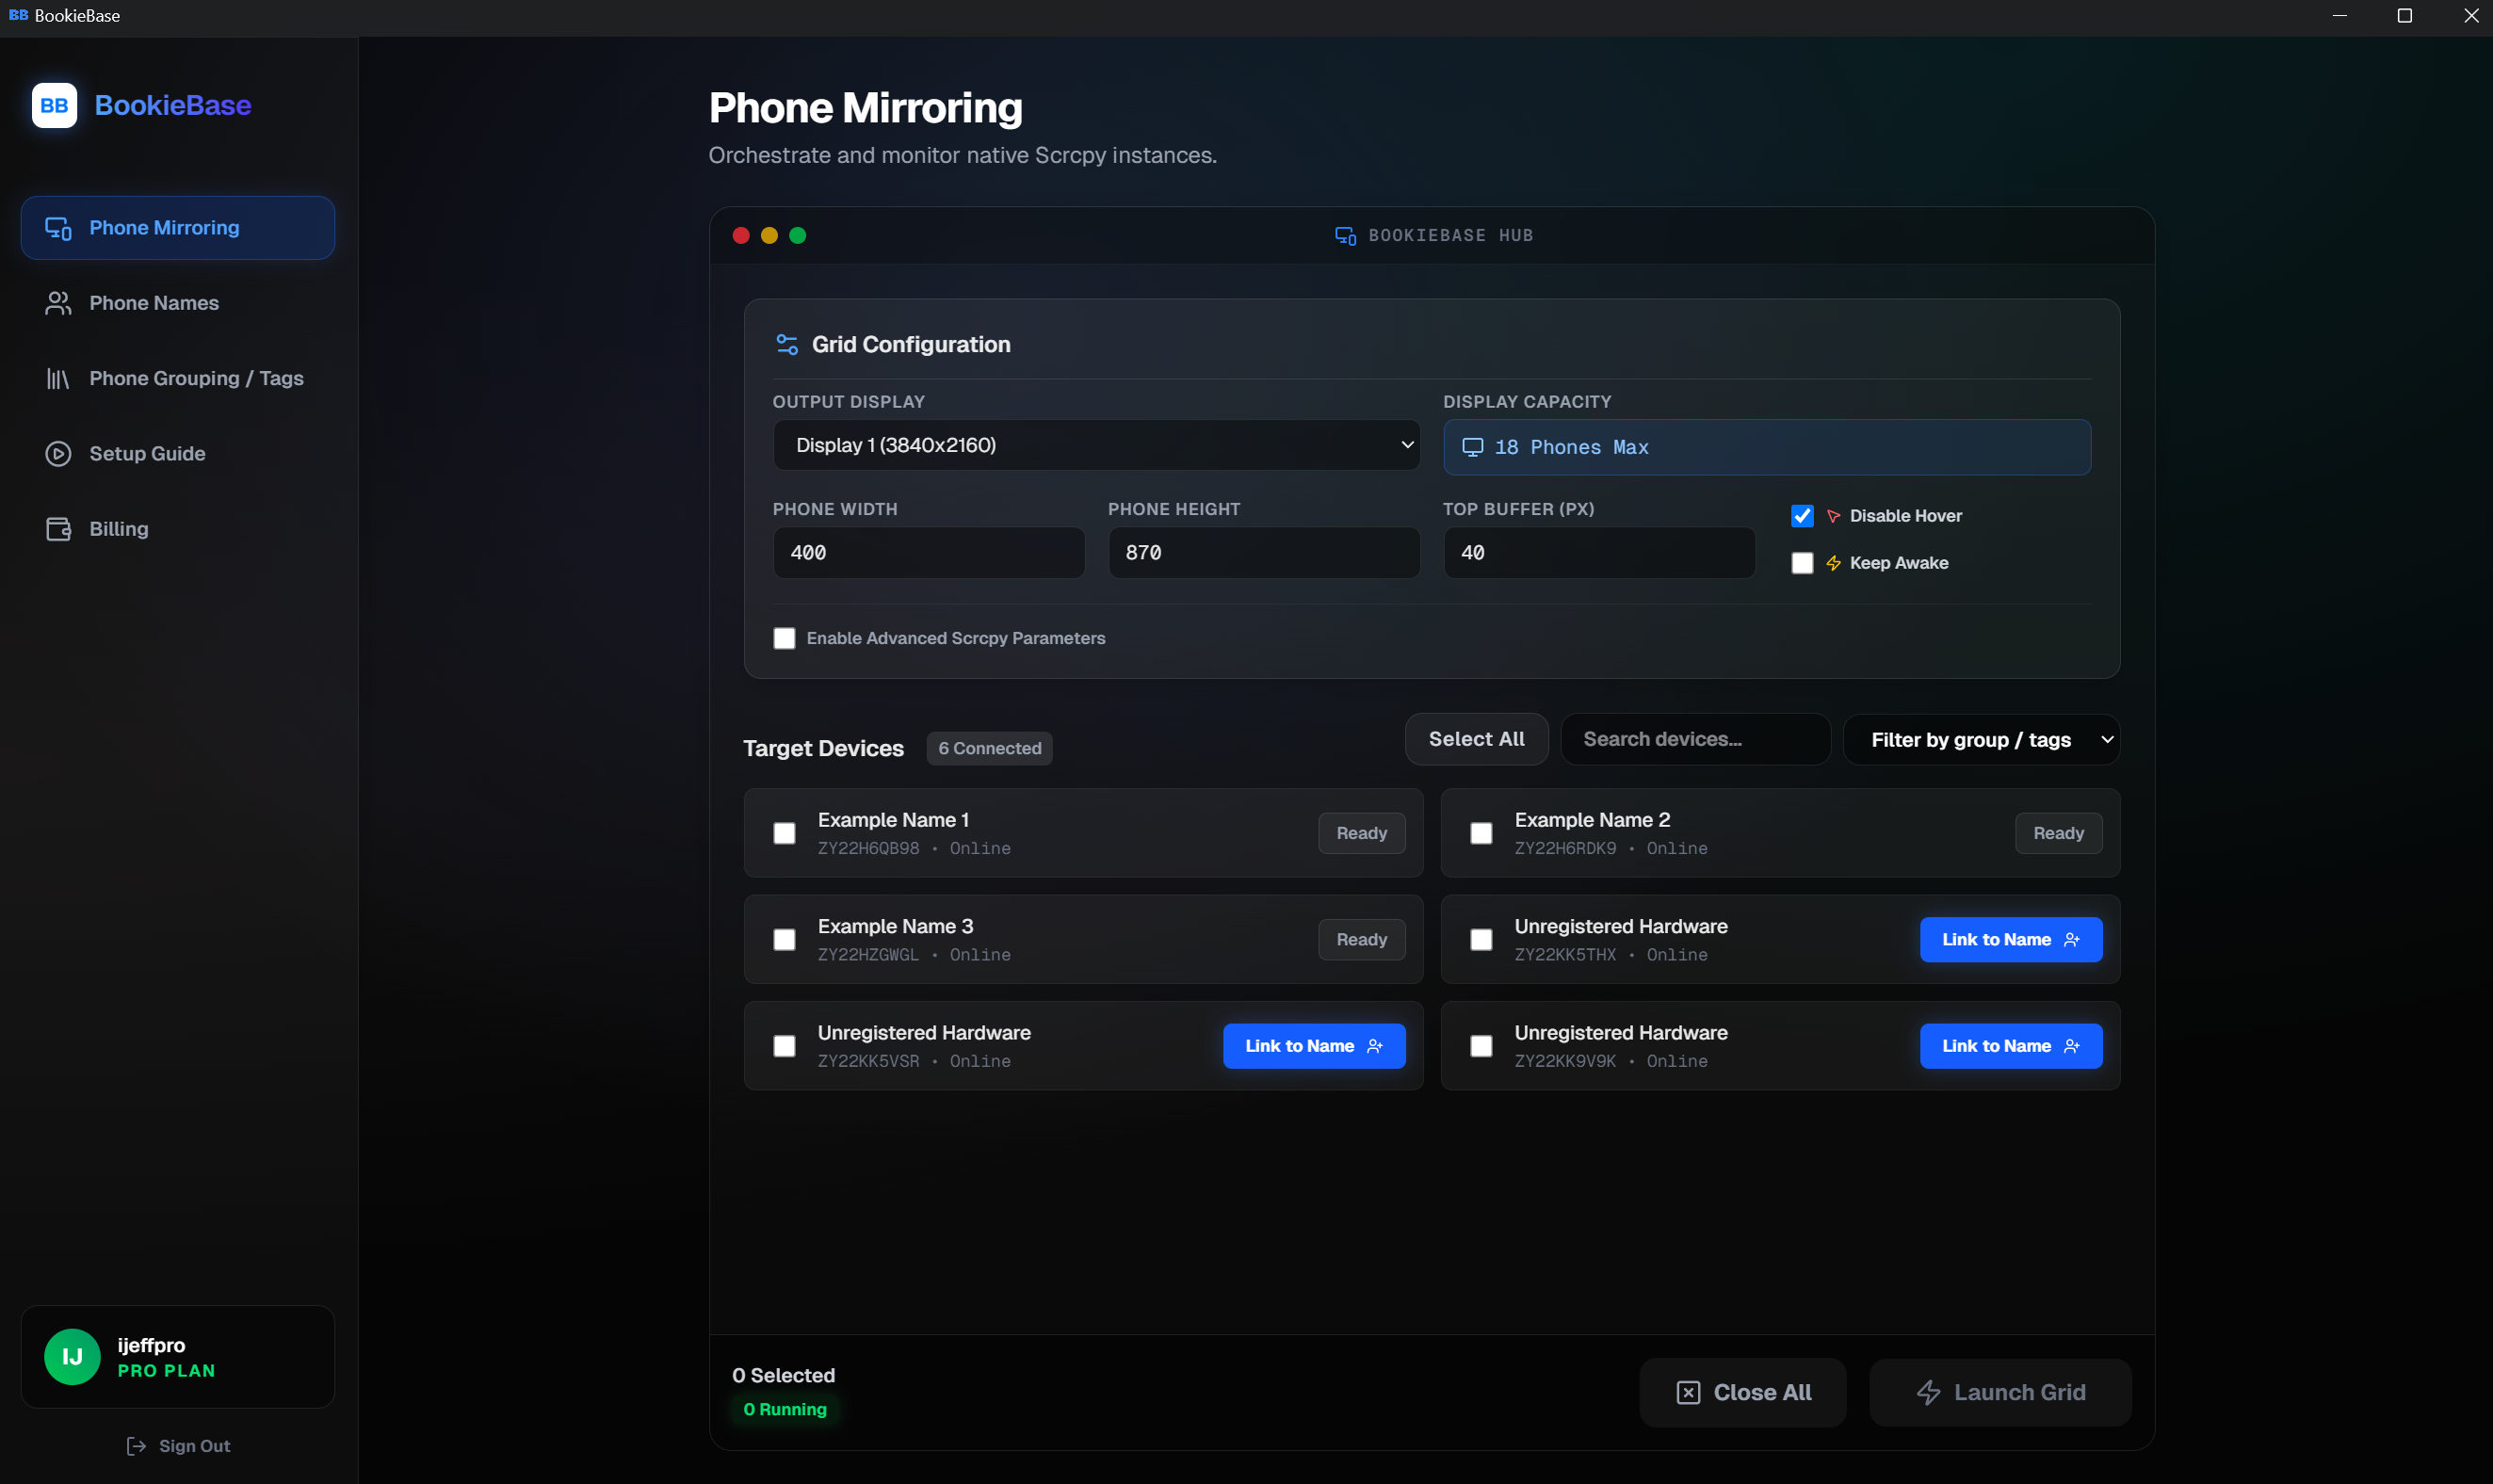The image size is (2493, 1484).
Task: Open the Billing page
Action: click(x=178, y=529)
